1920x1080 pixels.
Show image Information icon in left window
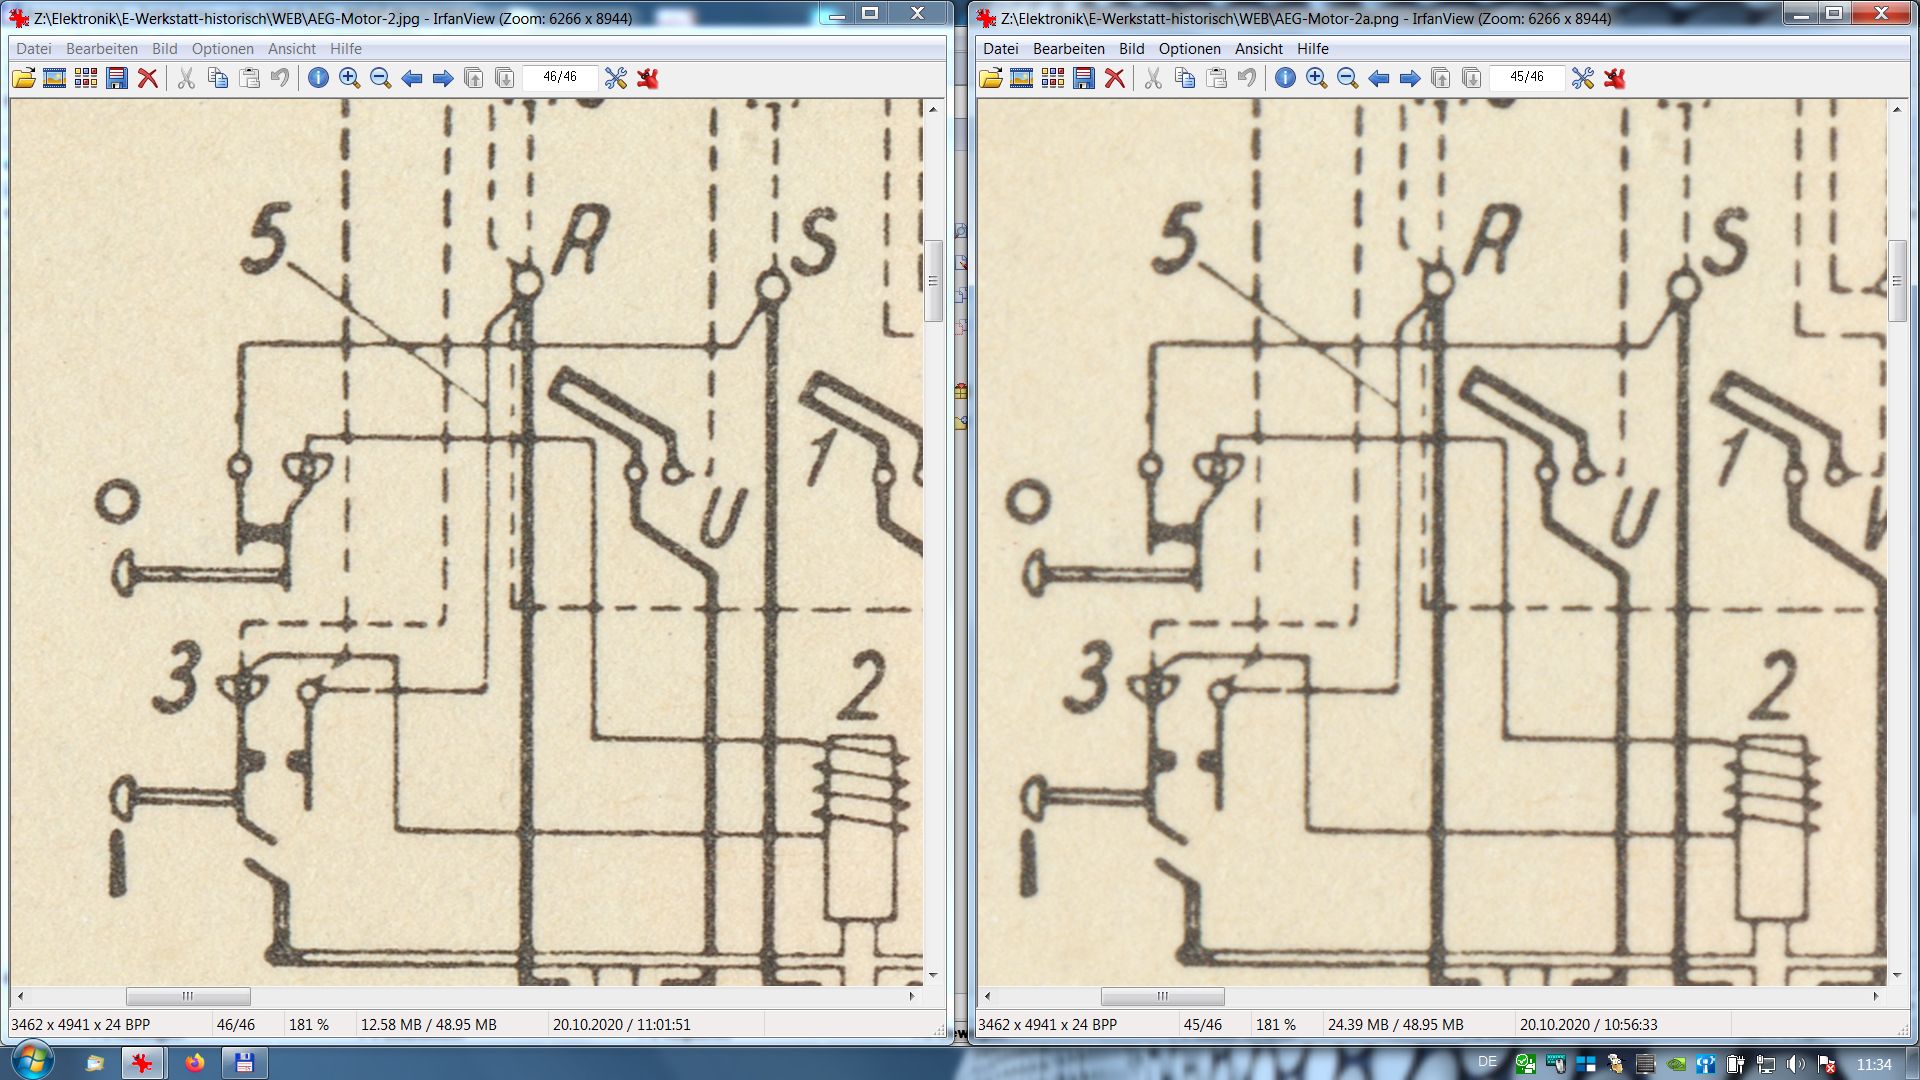(x=318, y=78)
